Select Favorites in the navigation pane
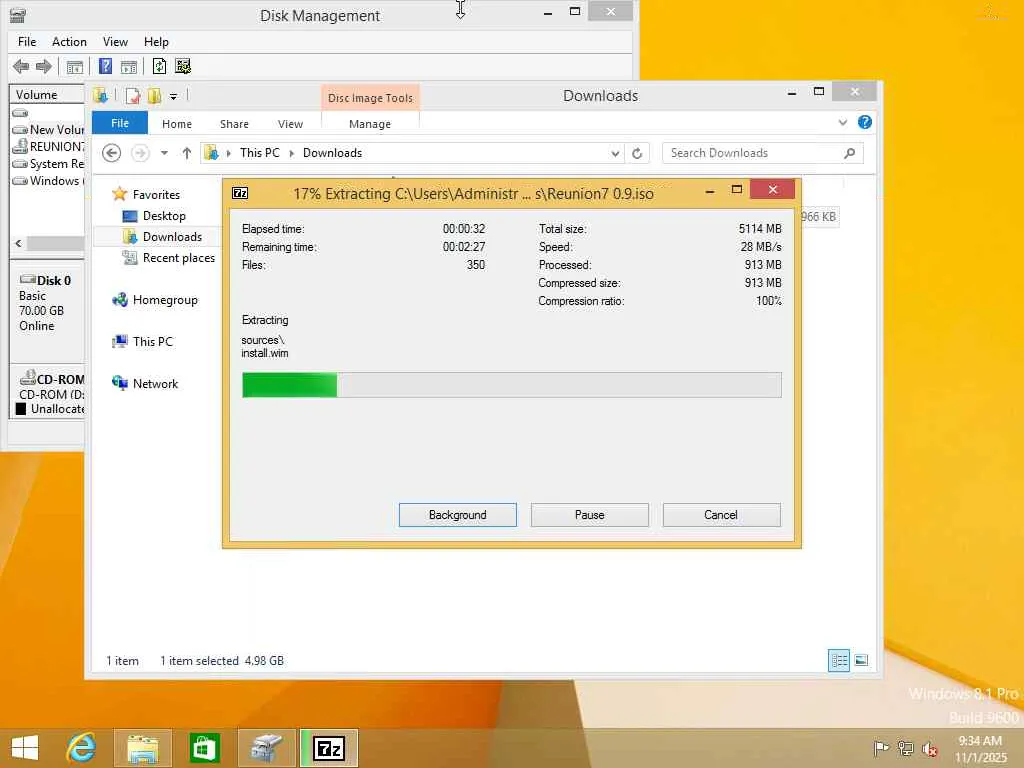The width and height of the screenshot is (1024, 768). click(155, 195)
